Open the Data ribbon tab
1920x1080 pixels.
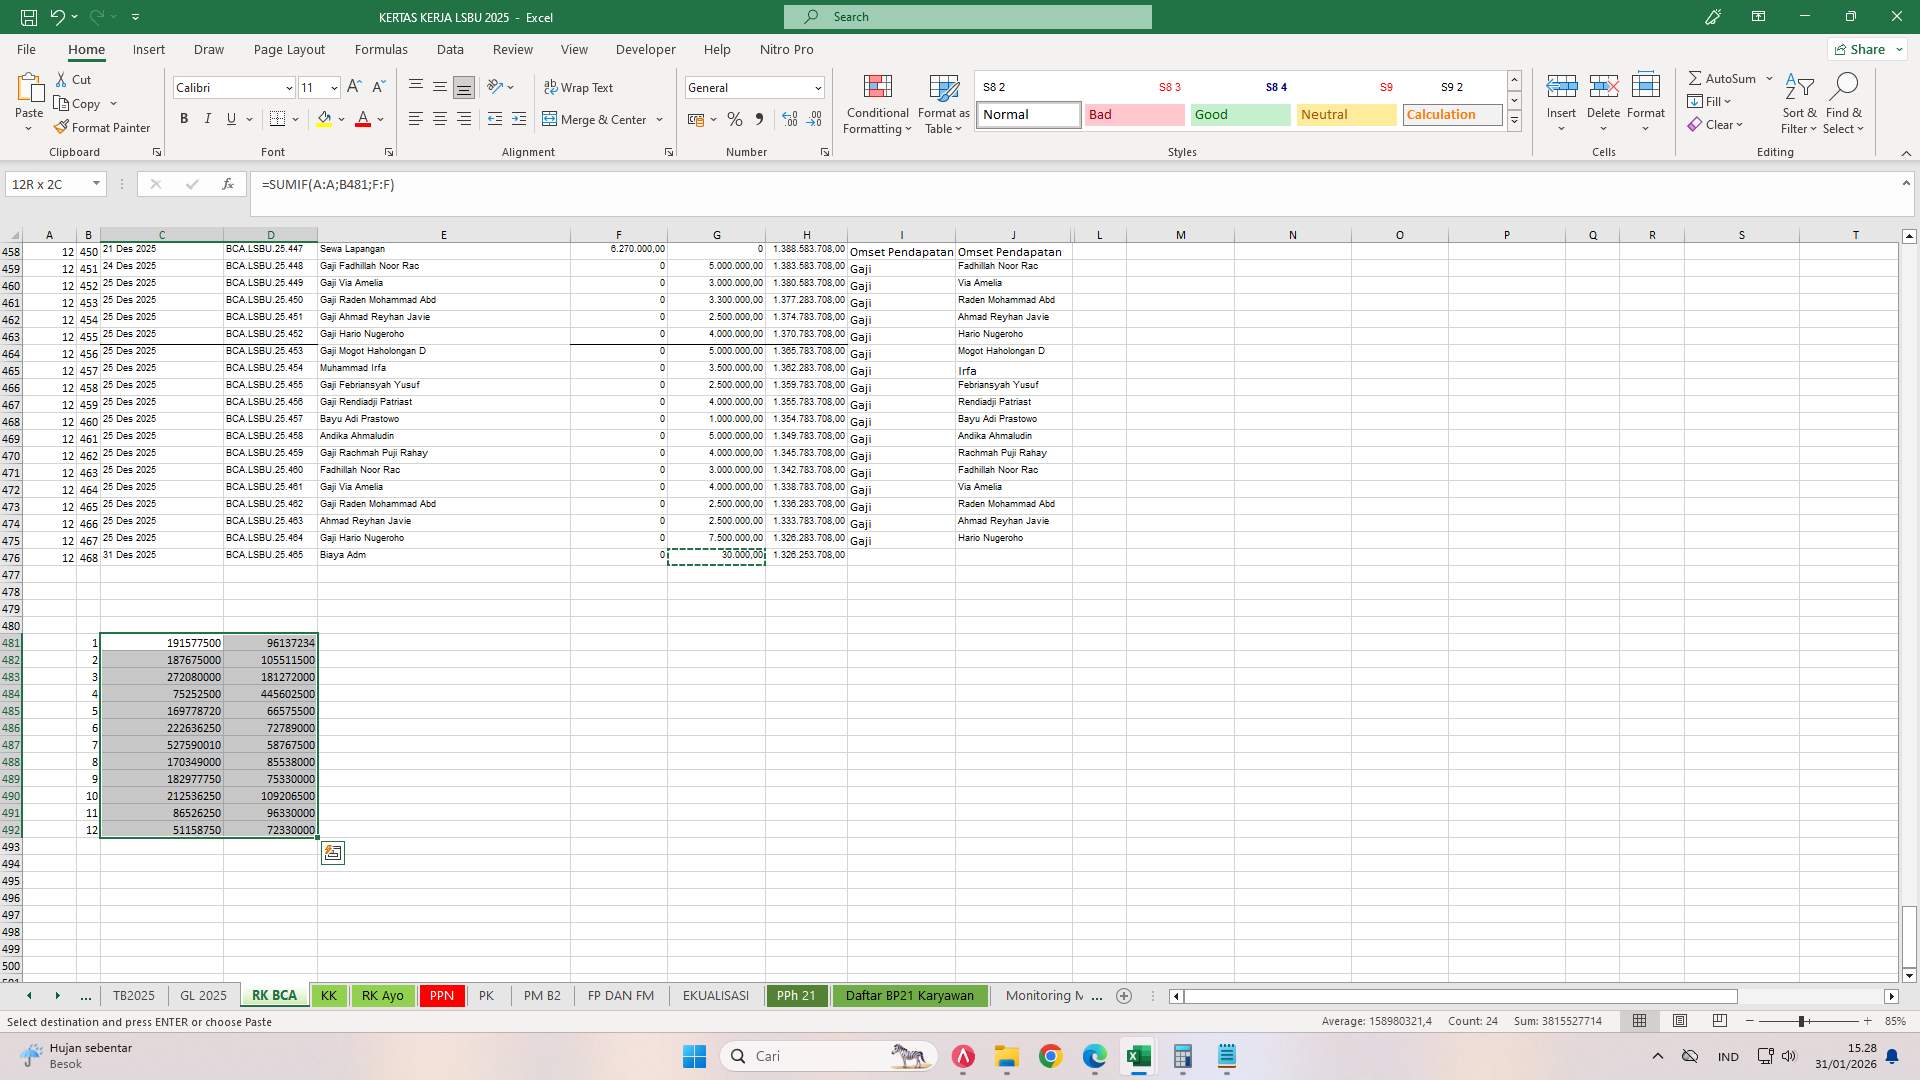point(450,49)
